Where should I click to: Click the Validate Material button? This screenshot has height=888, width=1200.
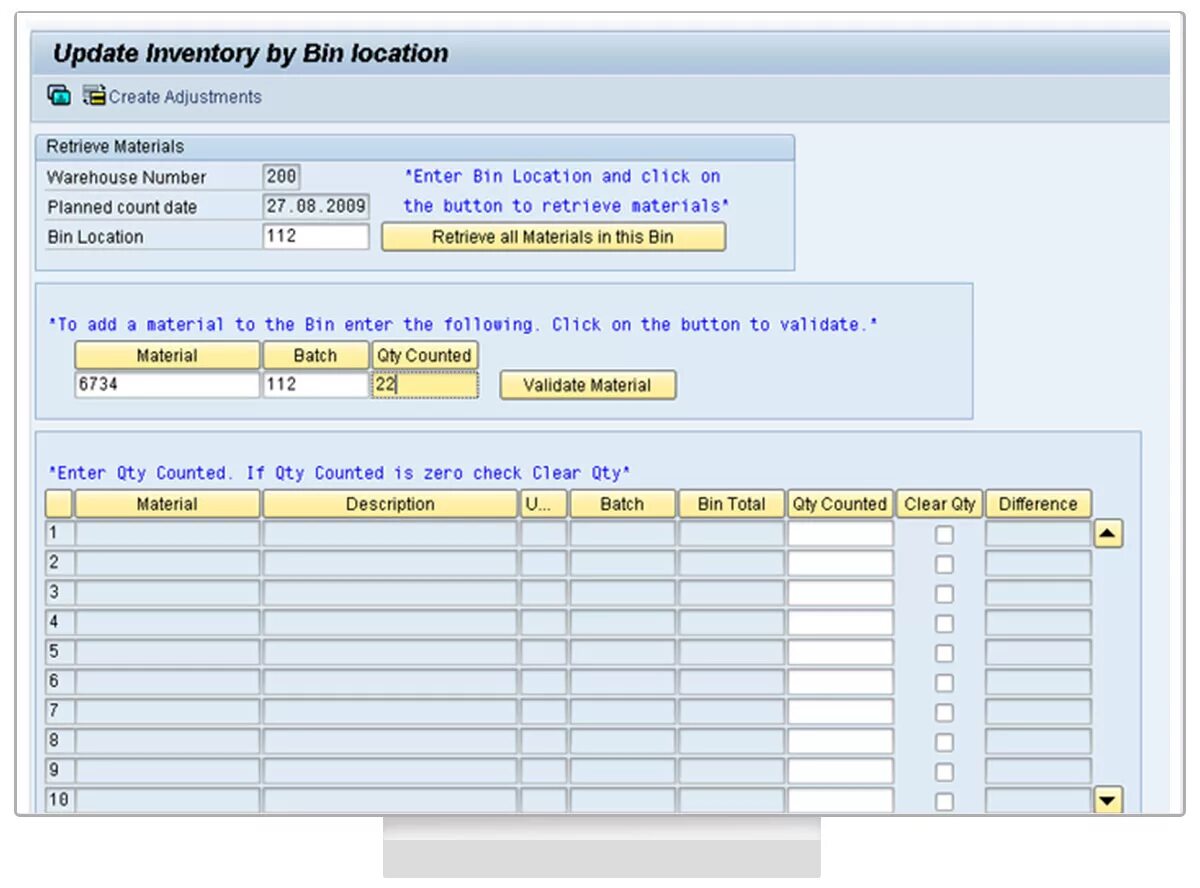[587, 385]
